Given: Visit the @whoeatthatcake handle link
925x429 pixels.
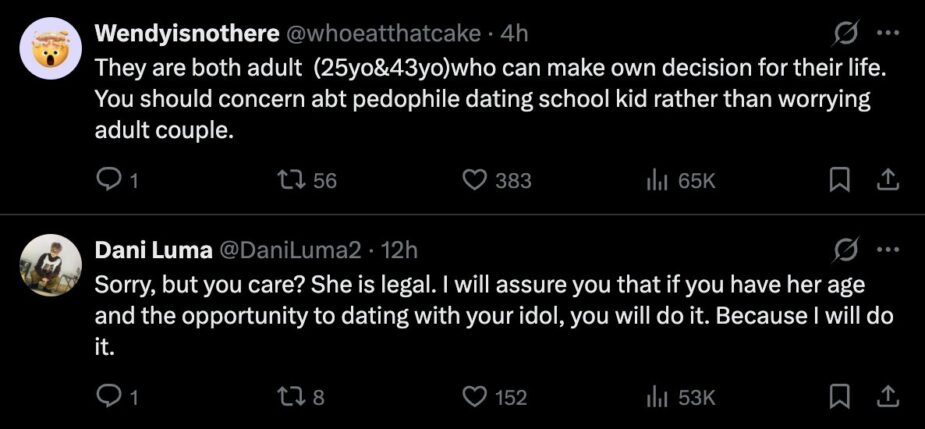Looking at the screenshot, I should (x=383, y=34).
